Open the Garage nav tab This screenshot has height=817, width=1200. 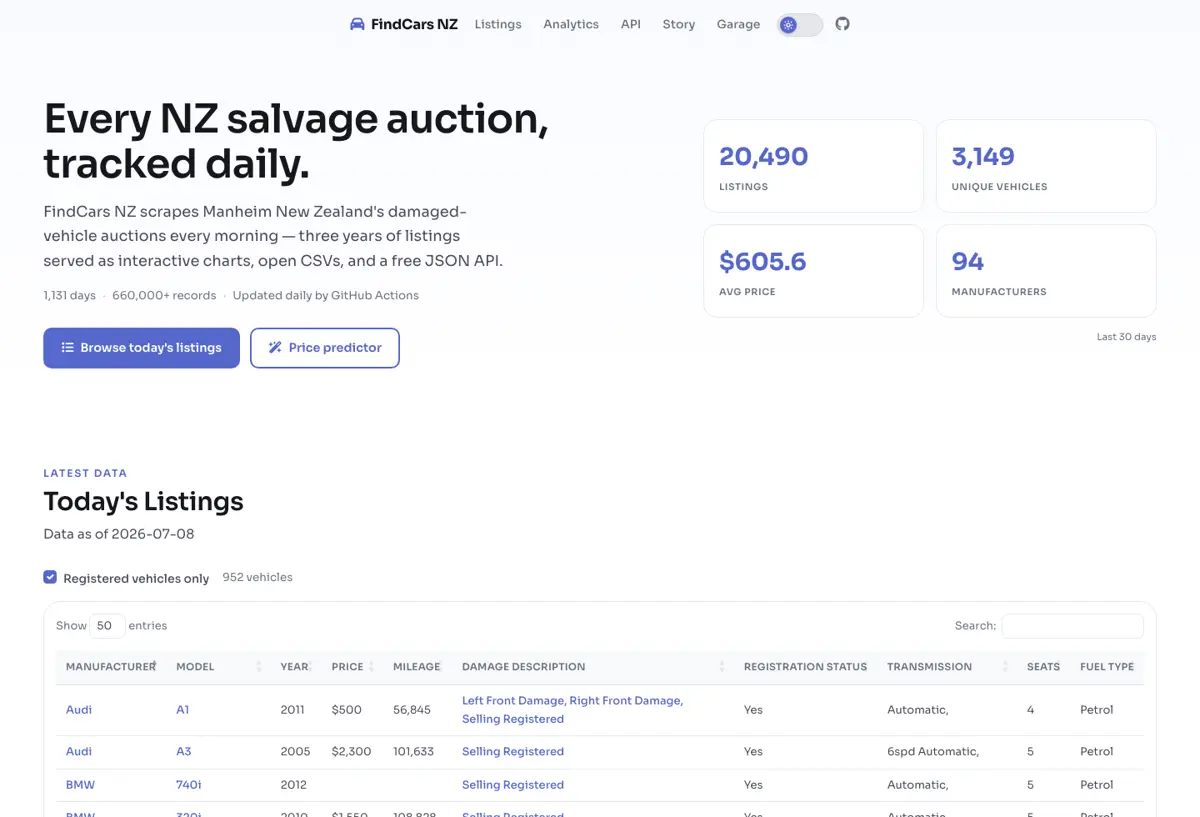pos(738,24)
